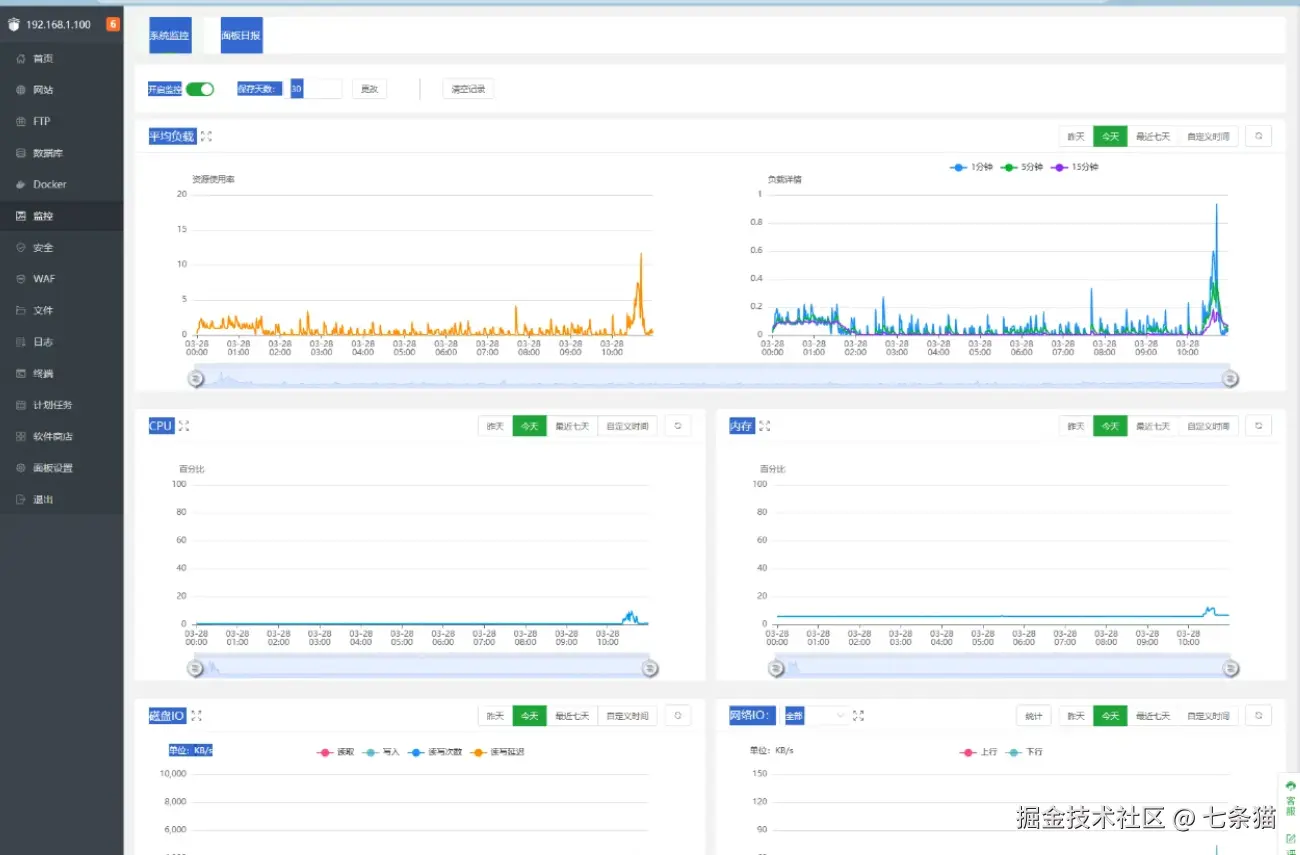Click the orange notification badge 6
Viewport: 1300px width, 855px height.
[x=113, y=24]
